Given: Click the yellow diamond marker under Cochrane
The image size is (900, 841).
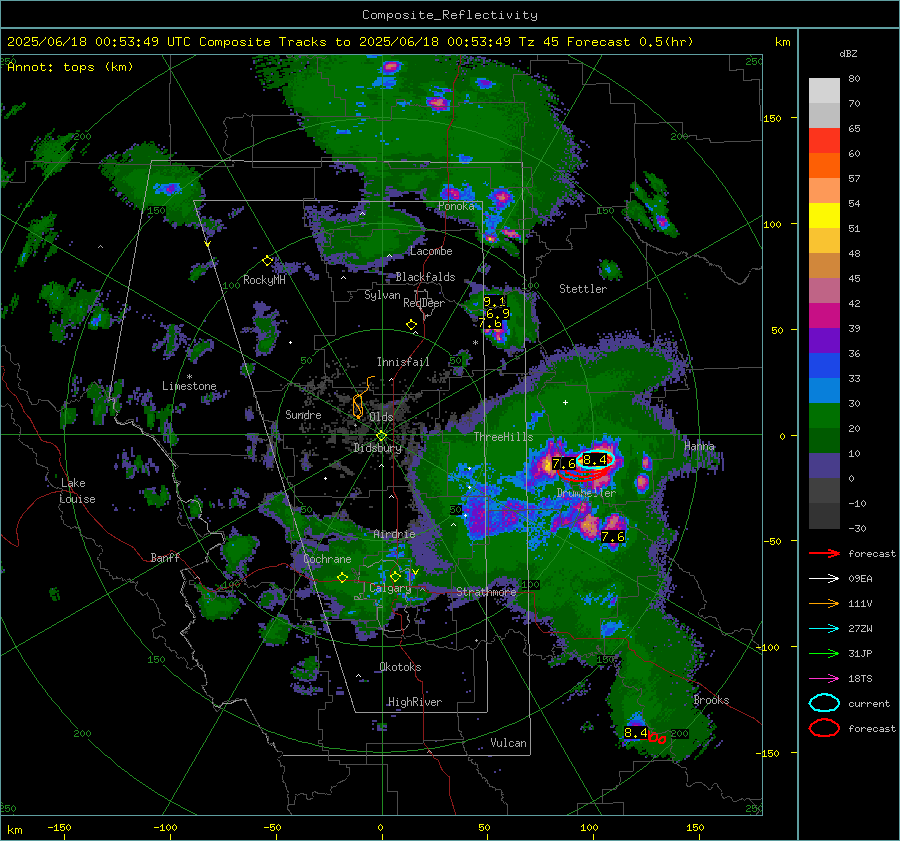Looking at the screenshot, I should click(343, 578).
